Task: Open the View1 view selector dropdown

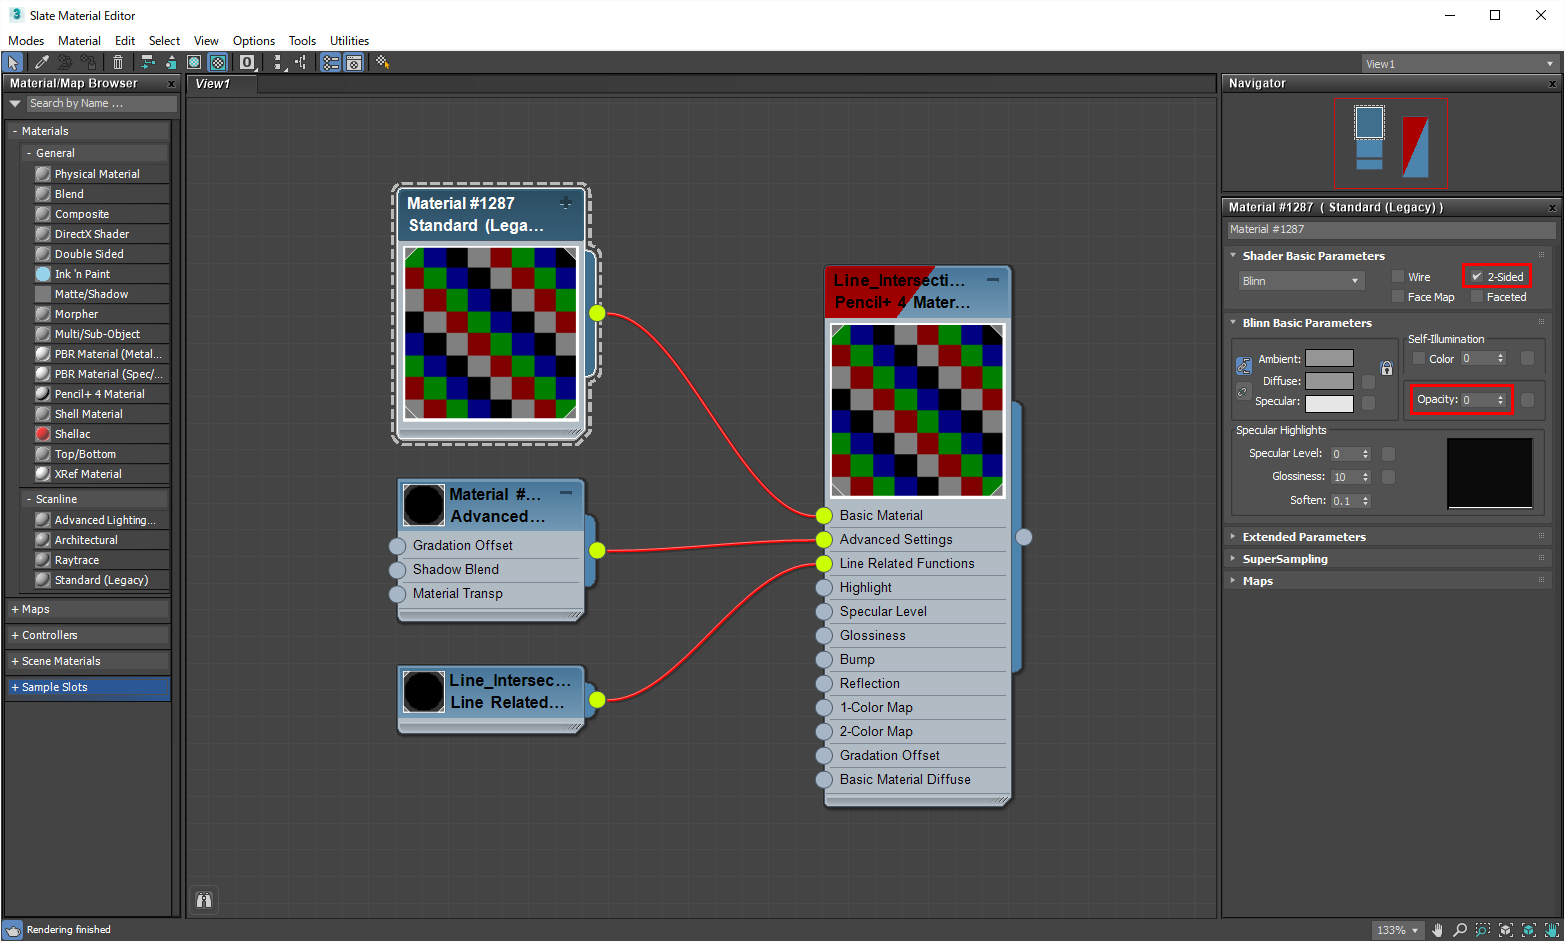Action: 1459,63
